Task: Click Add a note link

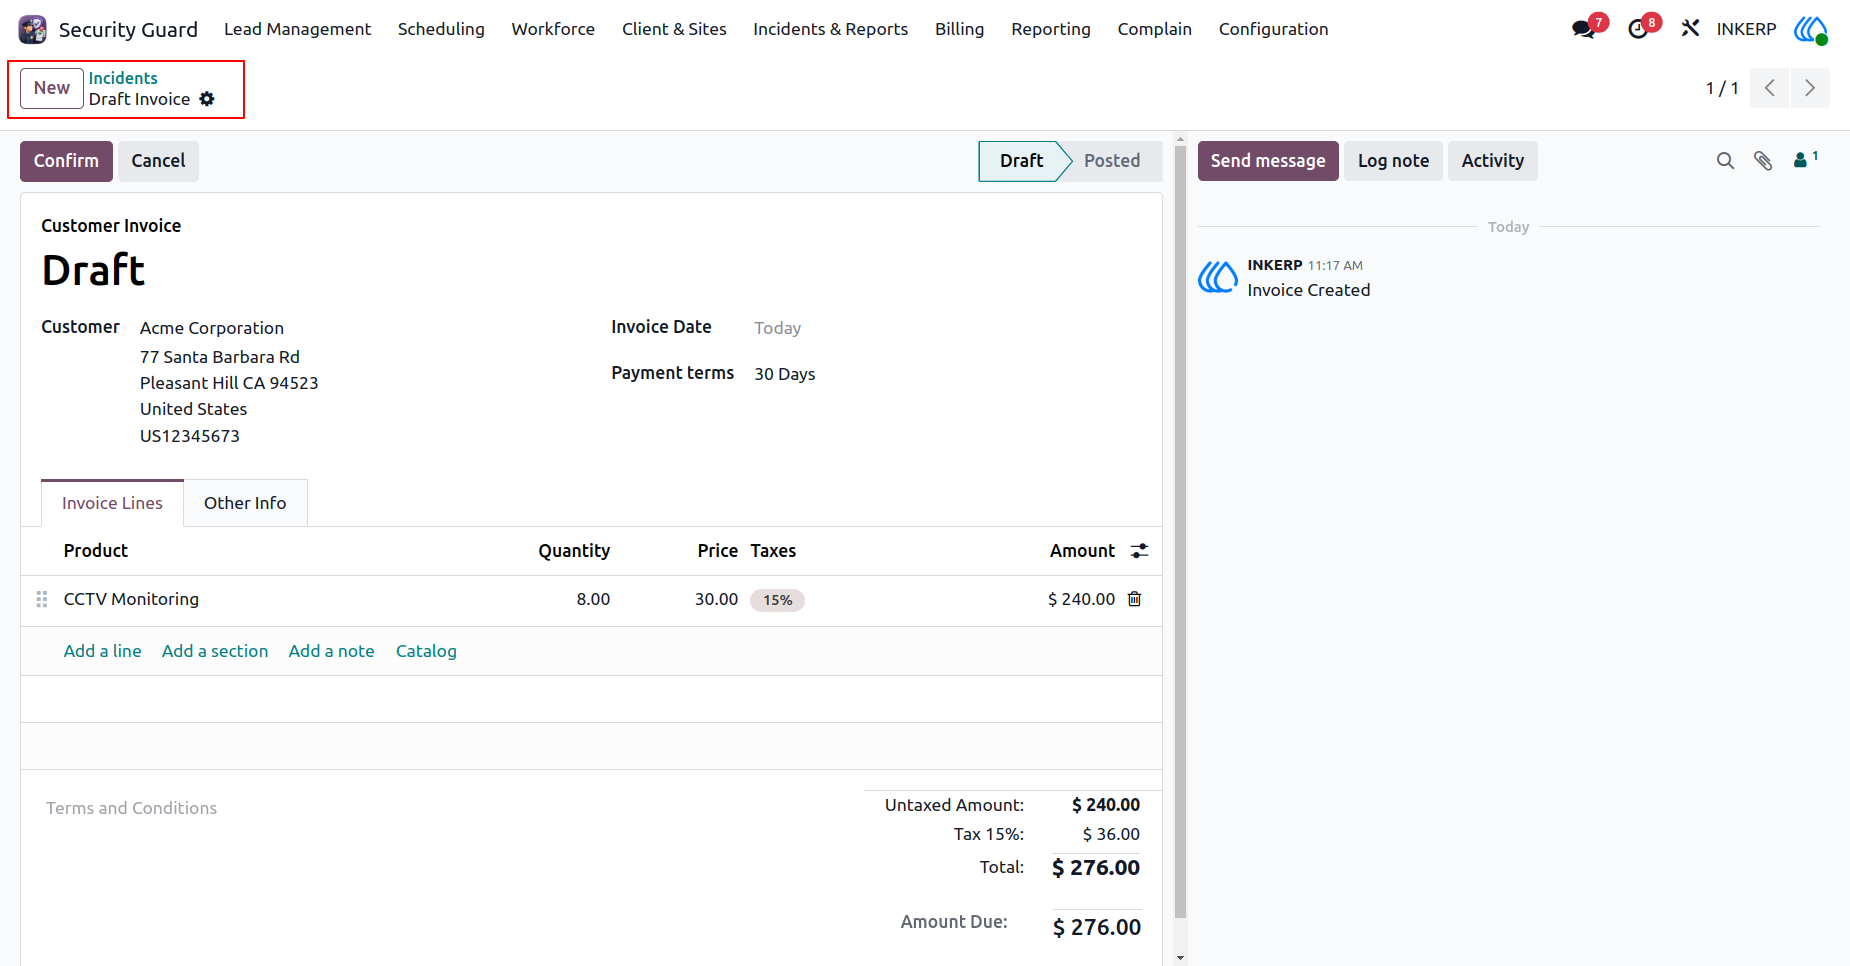Action: (x=331, y=651)
